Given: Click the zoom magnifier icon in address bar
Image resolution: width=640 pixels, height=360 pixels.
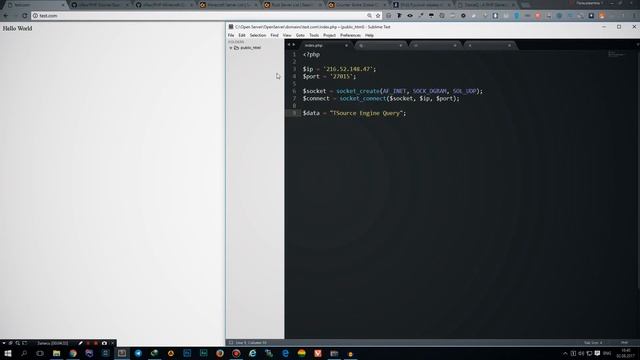Looking at the screenshot, I should pos(369,16).
